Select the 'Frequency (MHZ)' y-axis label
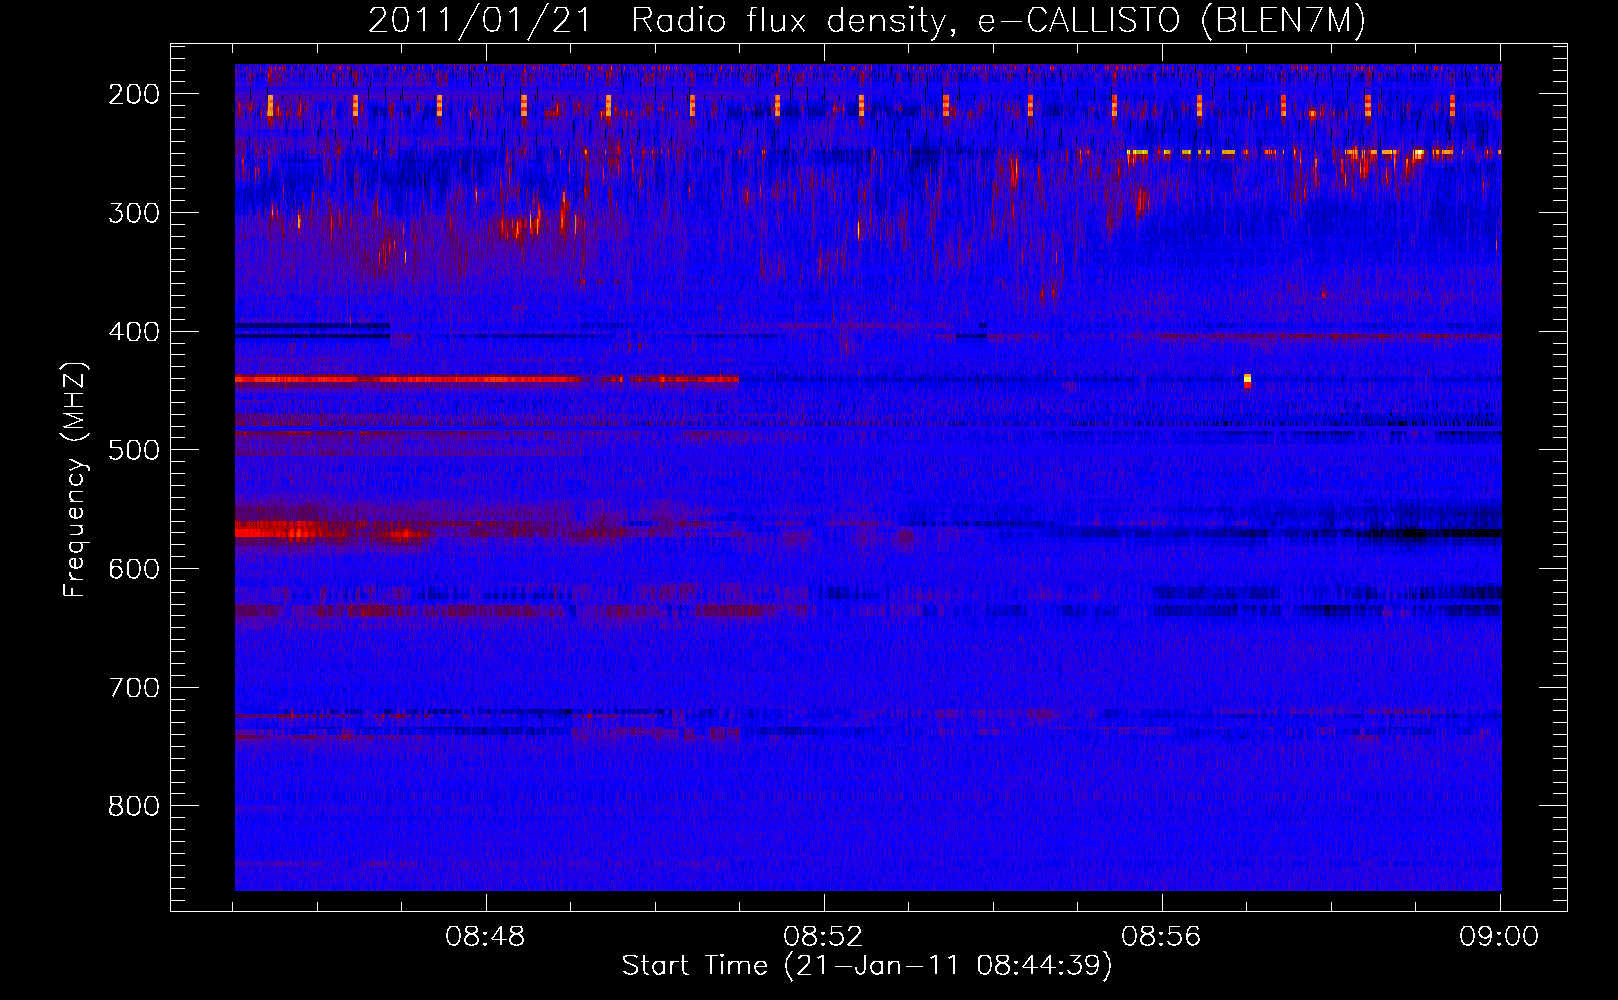Screen dimensions: 1618x1000 coord(75,479)
